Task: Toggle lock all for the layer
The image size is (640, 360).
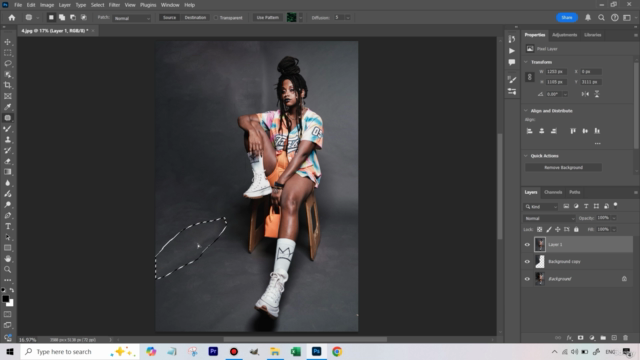Action: pyautogui.click(x=576, y=229)
